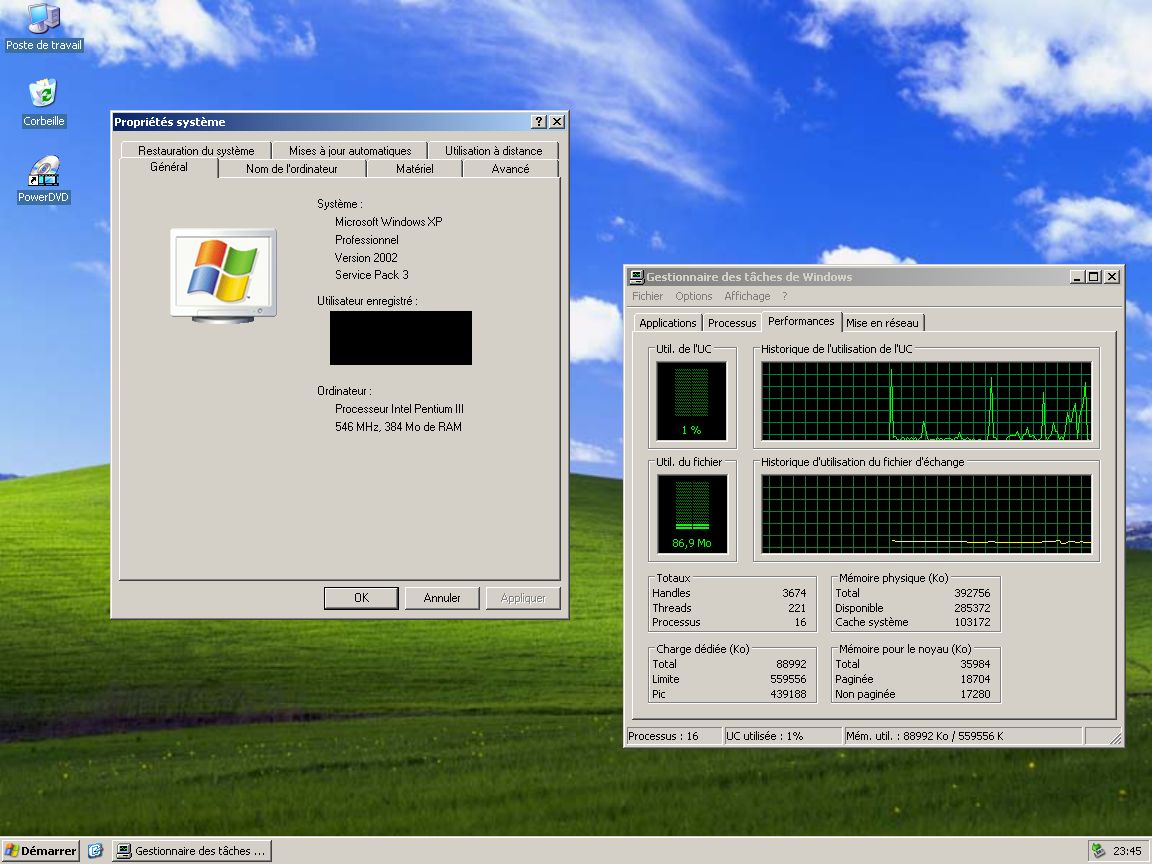Switch to Utilisation à distance tab
Image resolution: width=1152 pixels, height=864 pixels.
point(494,151)
